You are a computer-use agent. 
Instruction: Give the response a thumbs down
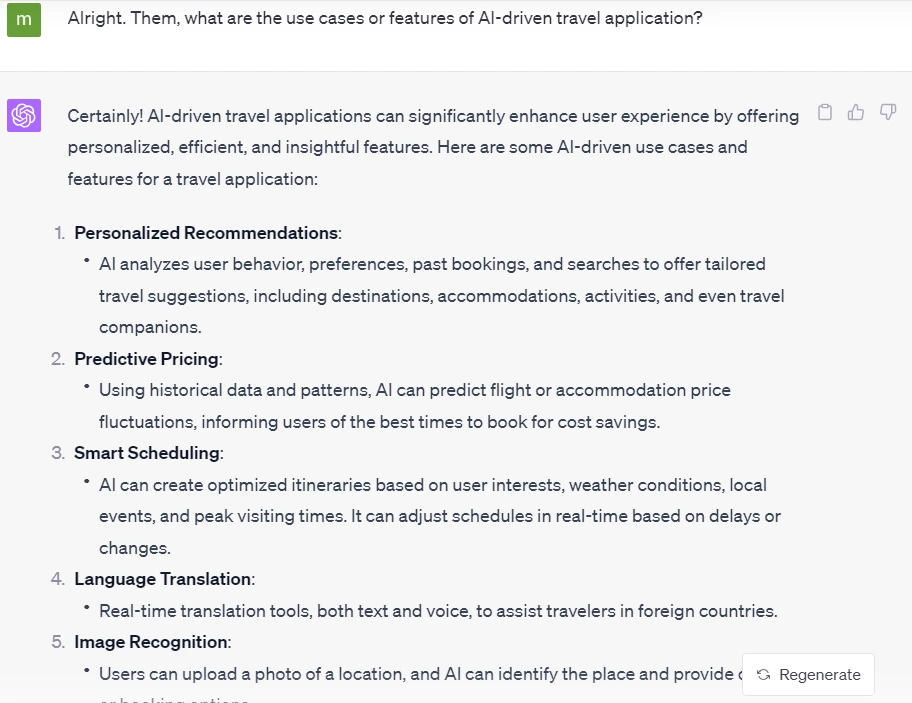coord(888,112)
